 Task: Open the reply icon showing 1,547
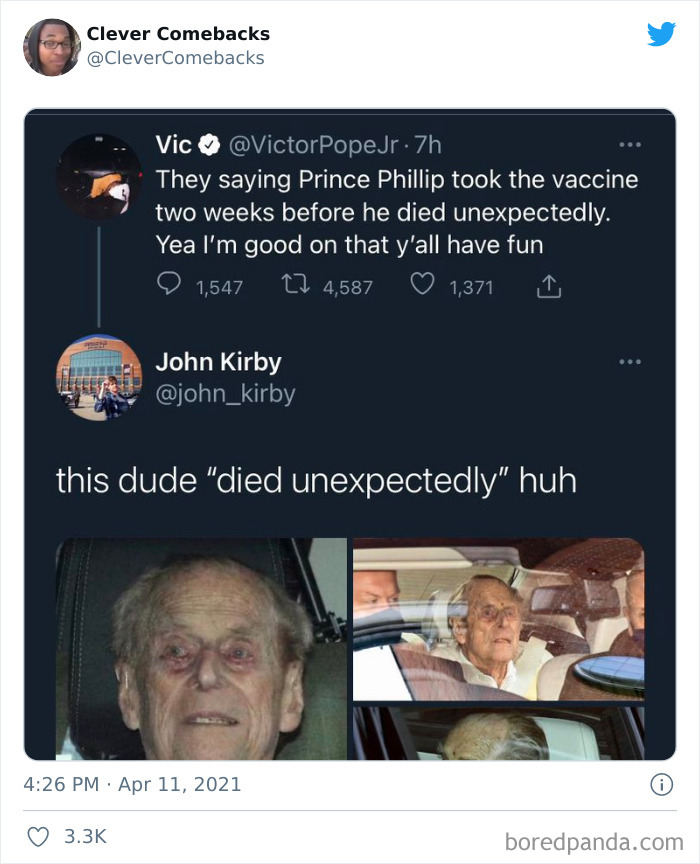click(x=169, y=287)
